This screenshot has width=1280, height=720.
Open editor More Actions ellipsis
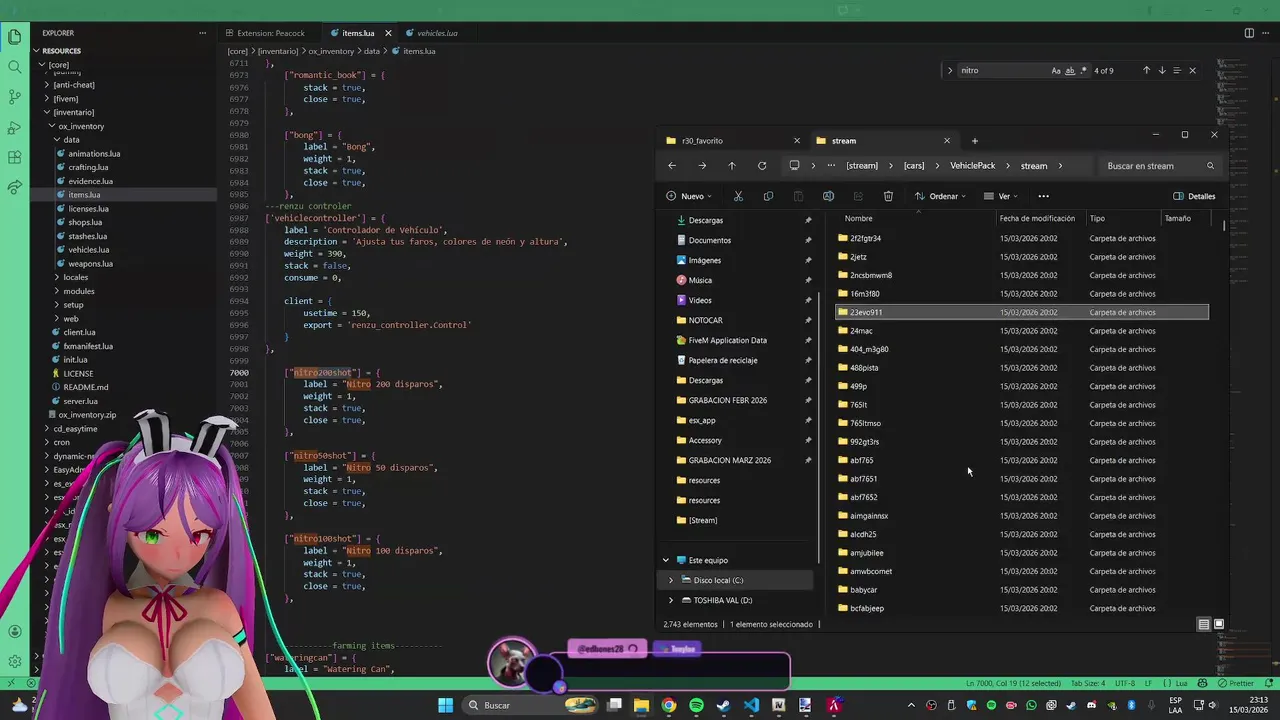point(1266,33)
